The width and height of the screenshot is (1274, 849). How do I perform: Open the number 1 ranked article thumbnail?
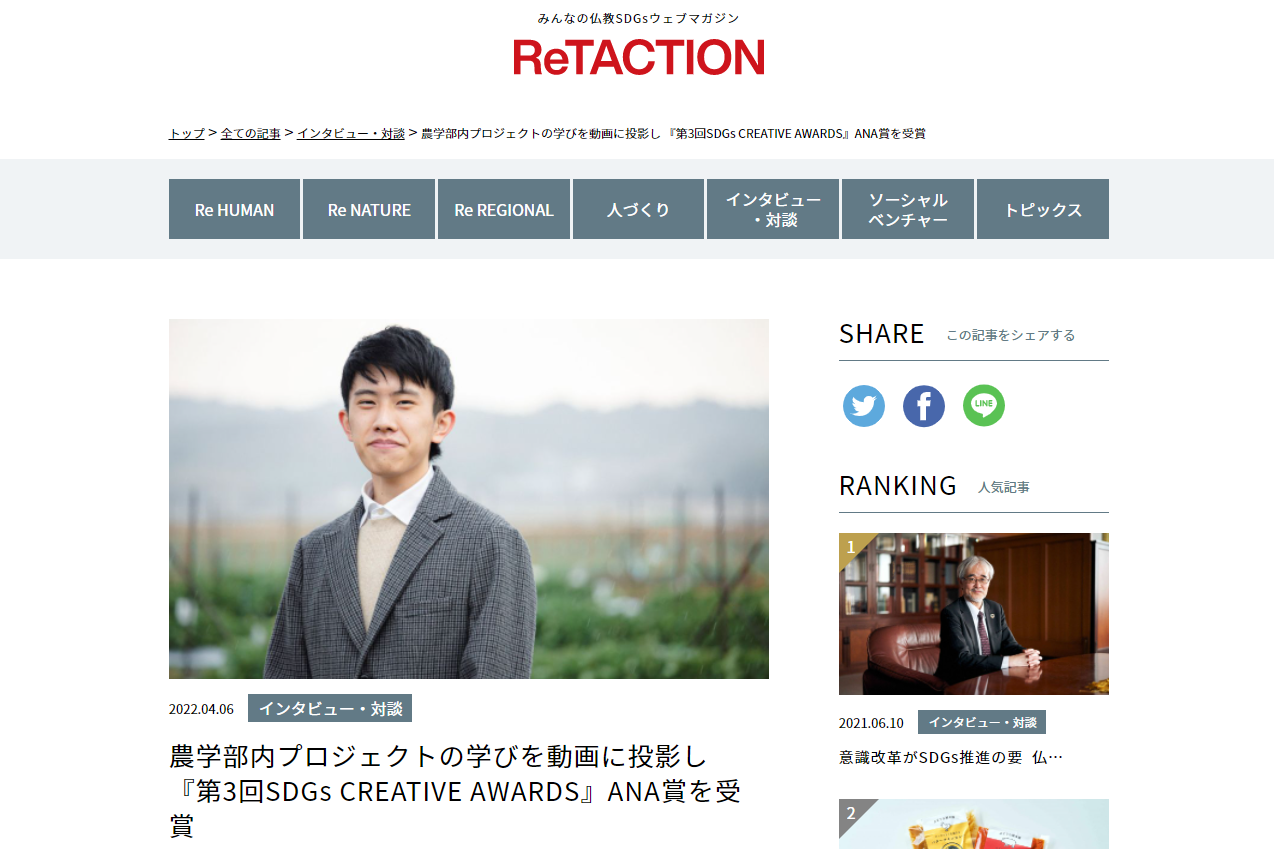(x=974, y=614)
